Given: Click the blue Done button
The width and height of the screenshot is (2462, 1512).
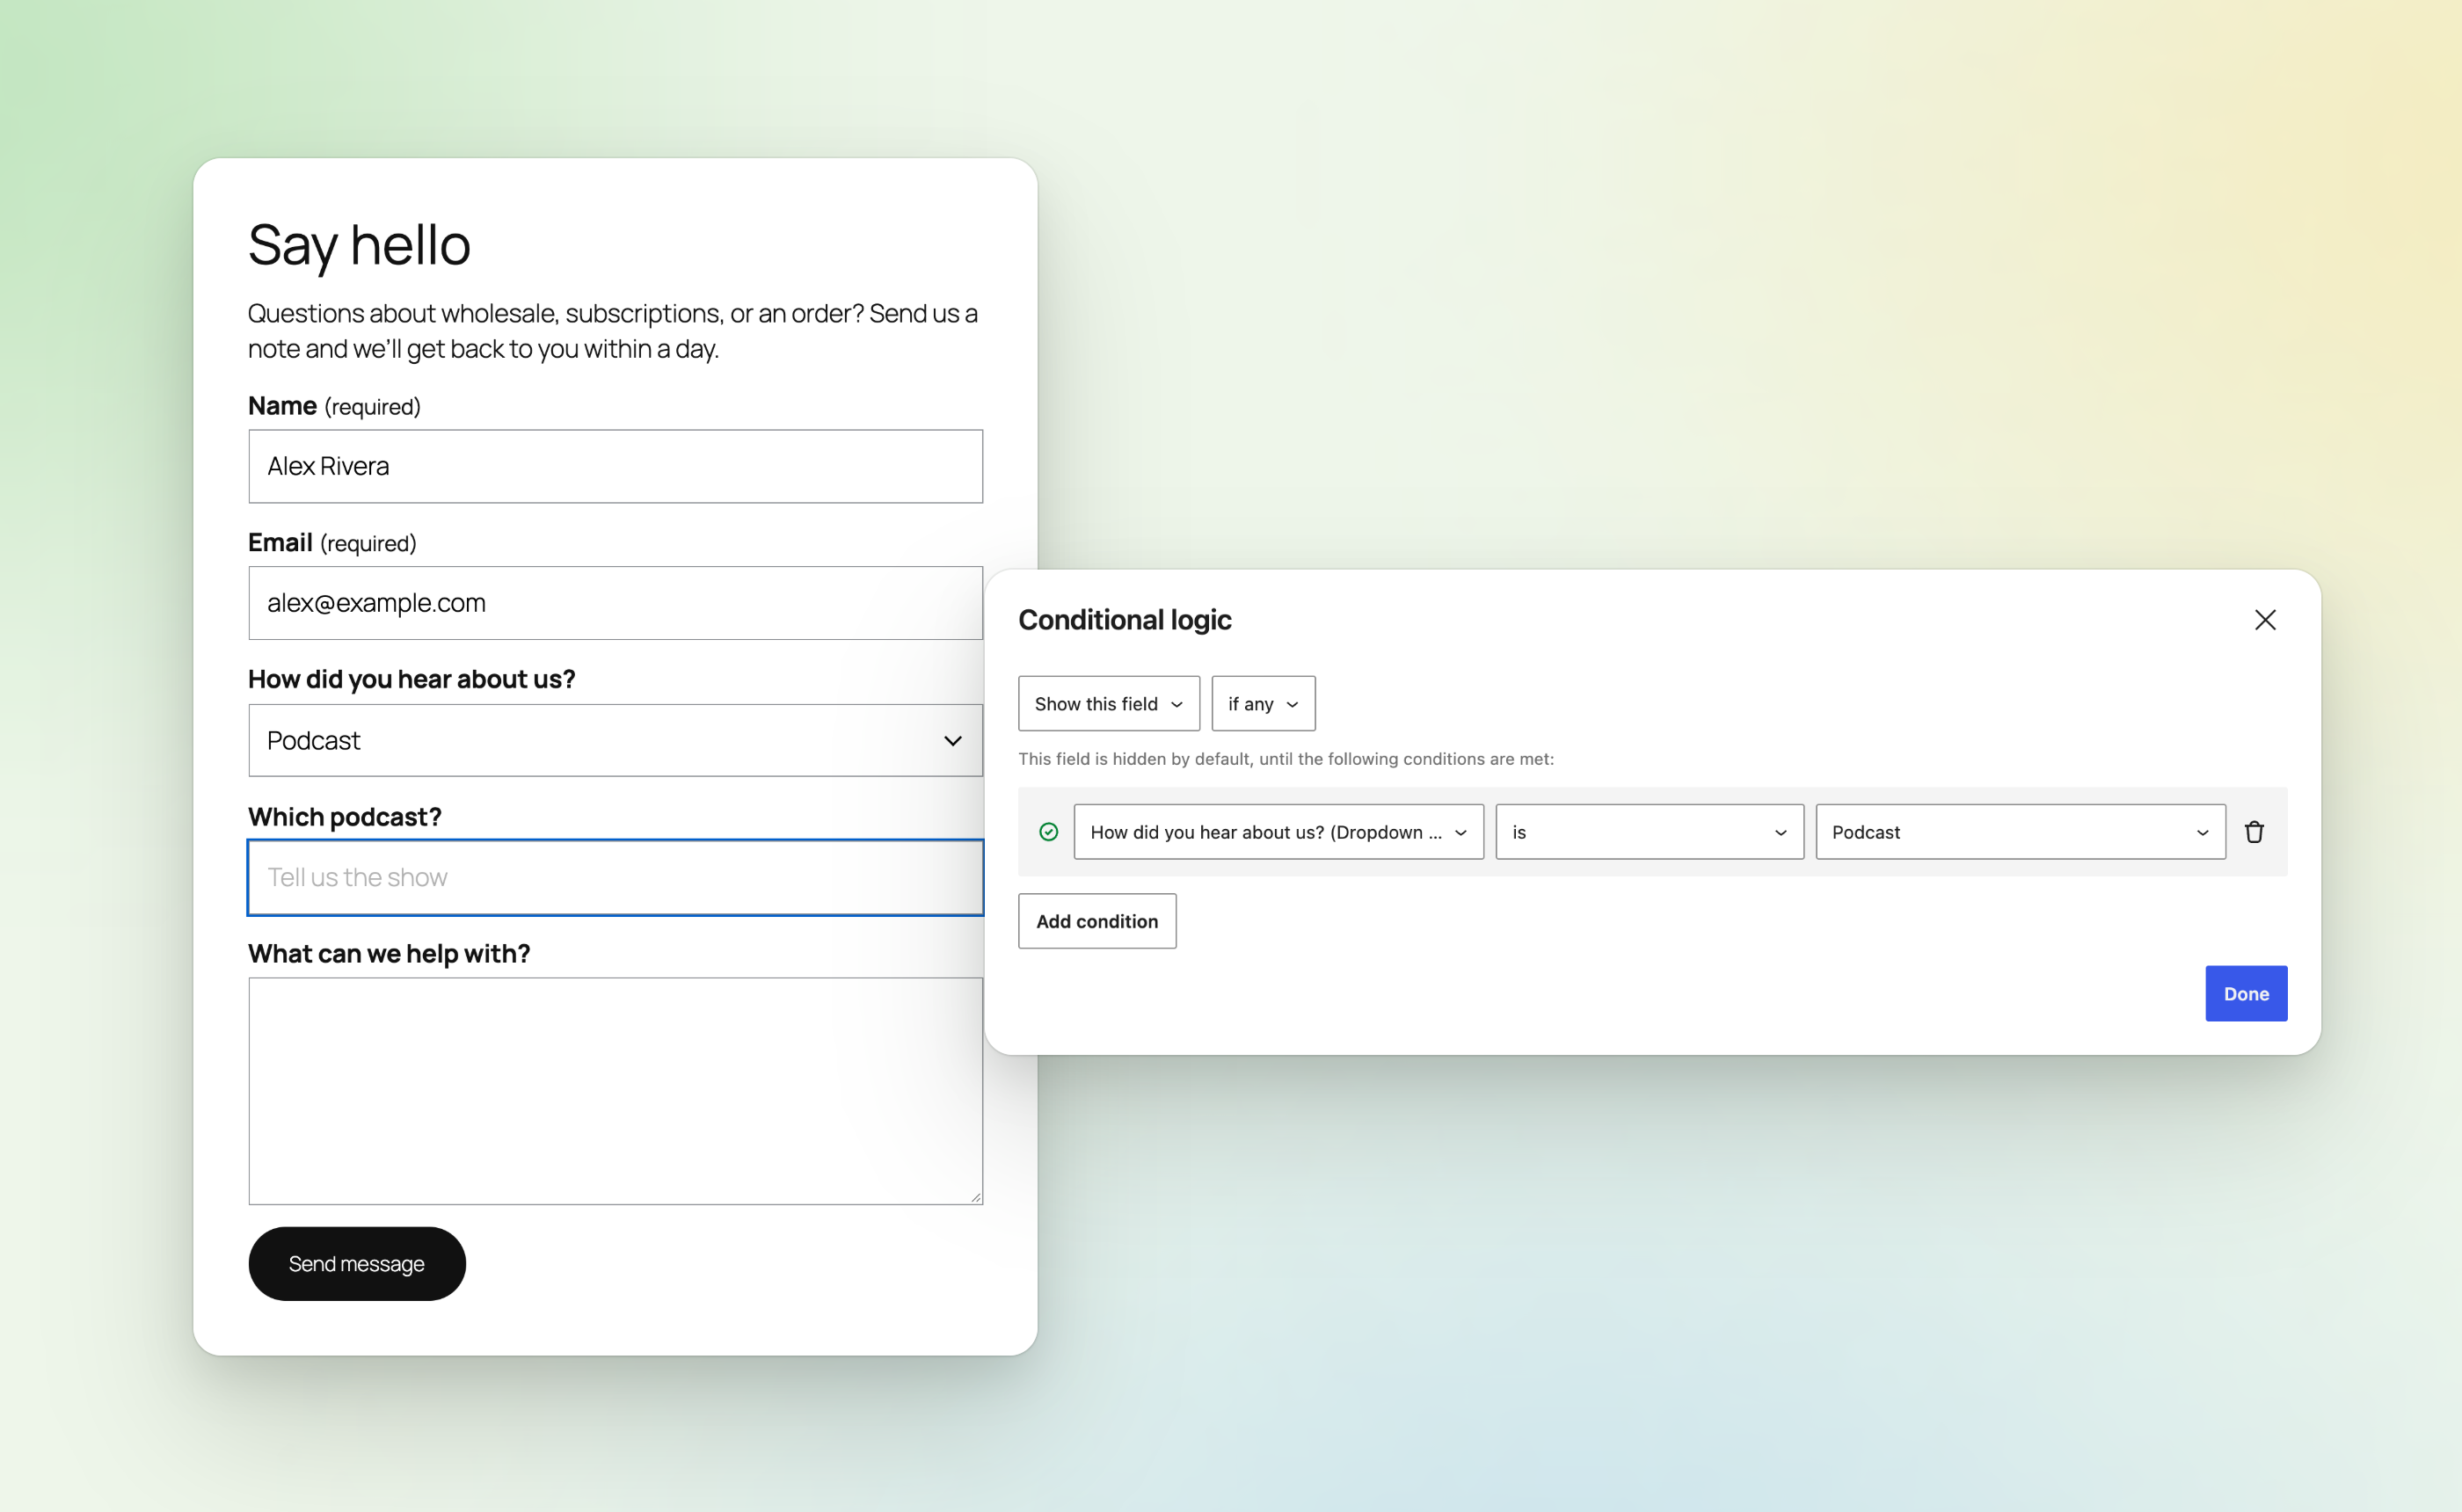Looking at the screenshot, I should click(2246, 994).
